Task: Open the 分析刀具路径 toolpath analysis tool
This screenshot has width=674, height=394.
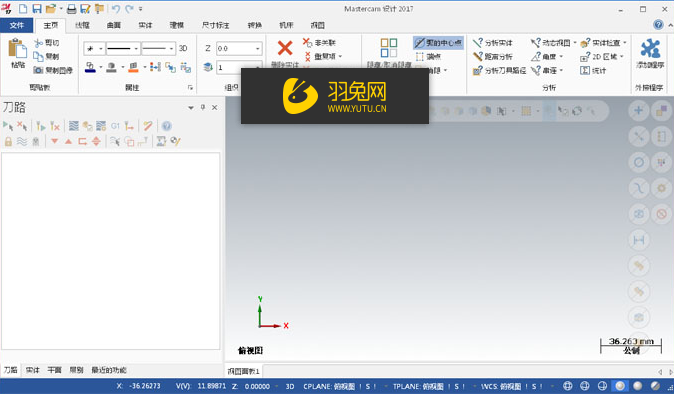Action: 499,70
